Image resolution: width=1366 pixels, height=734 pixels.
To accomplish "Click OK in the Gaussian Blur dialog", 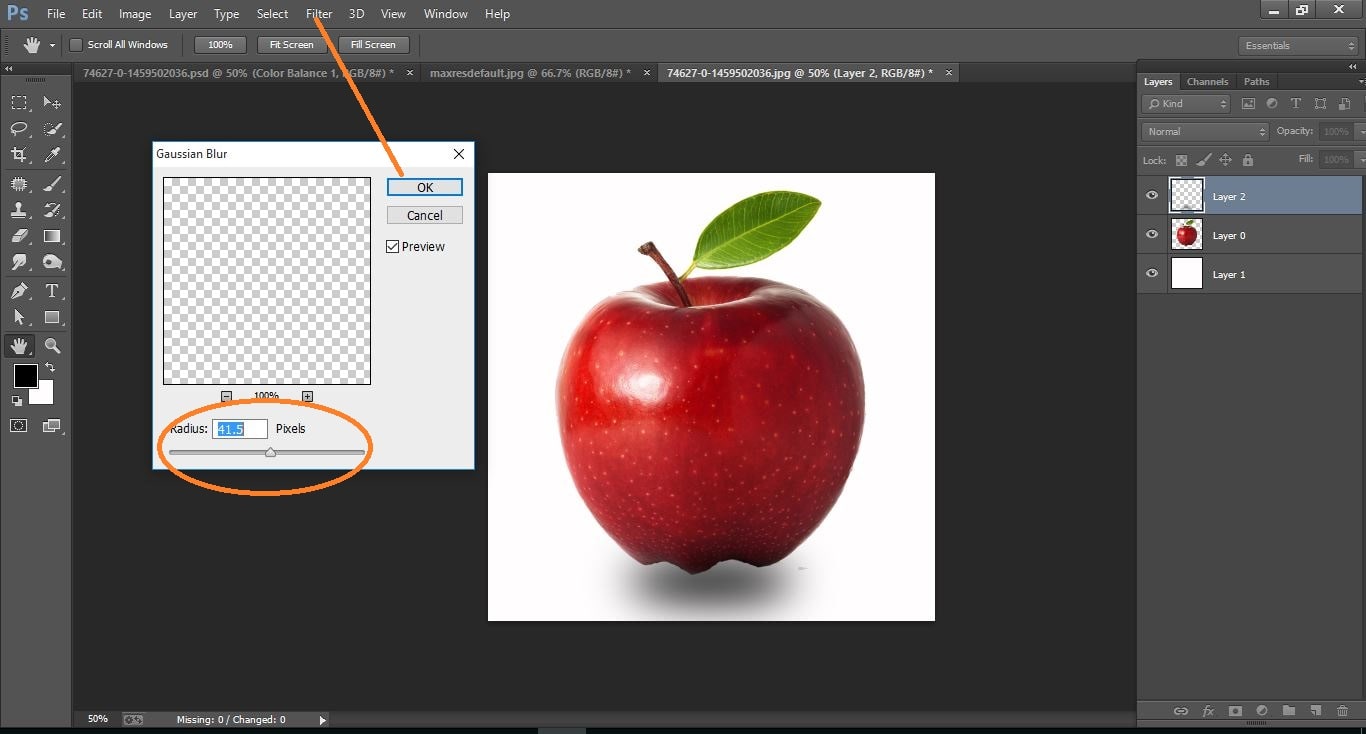I will 423,187.
